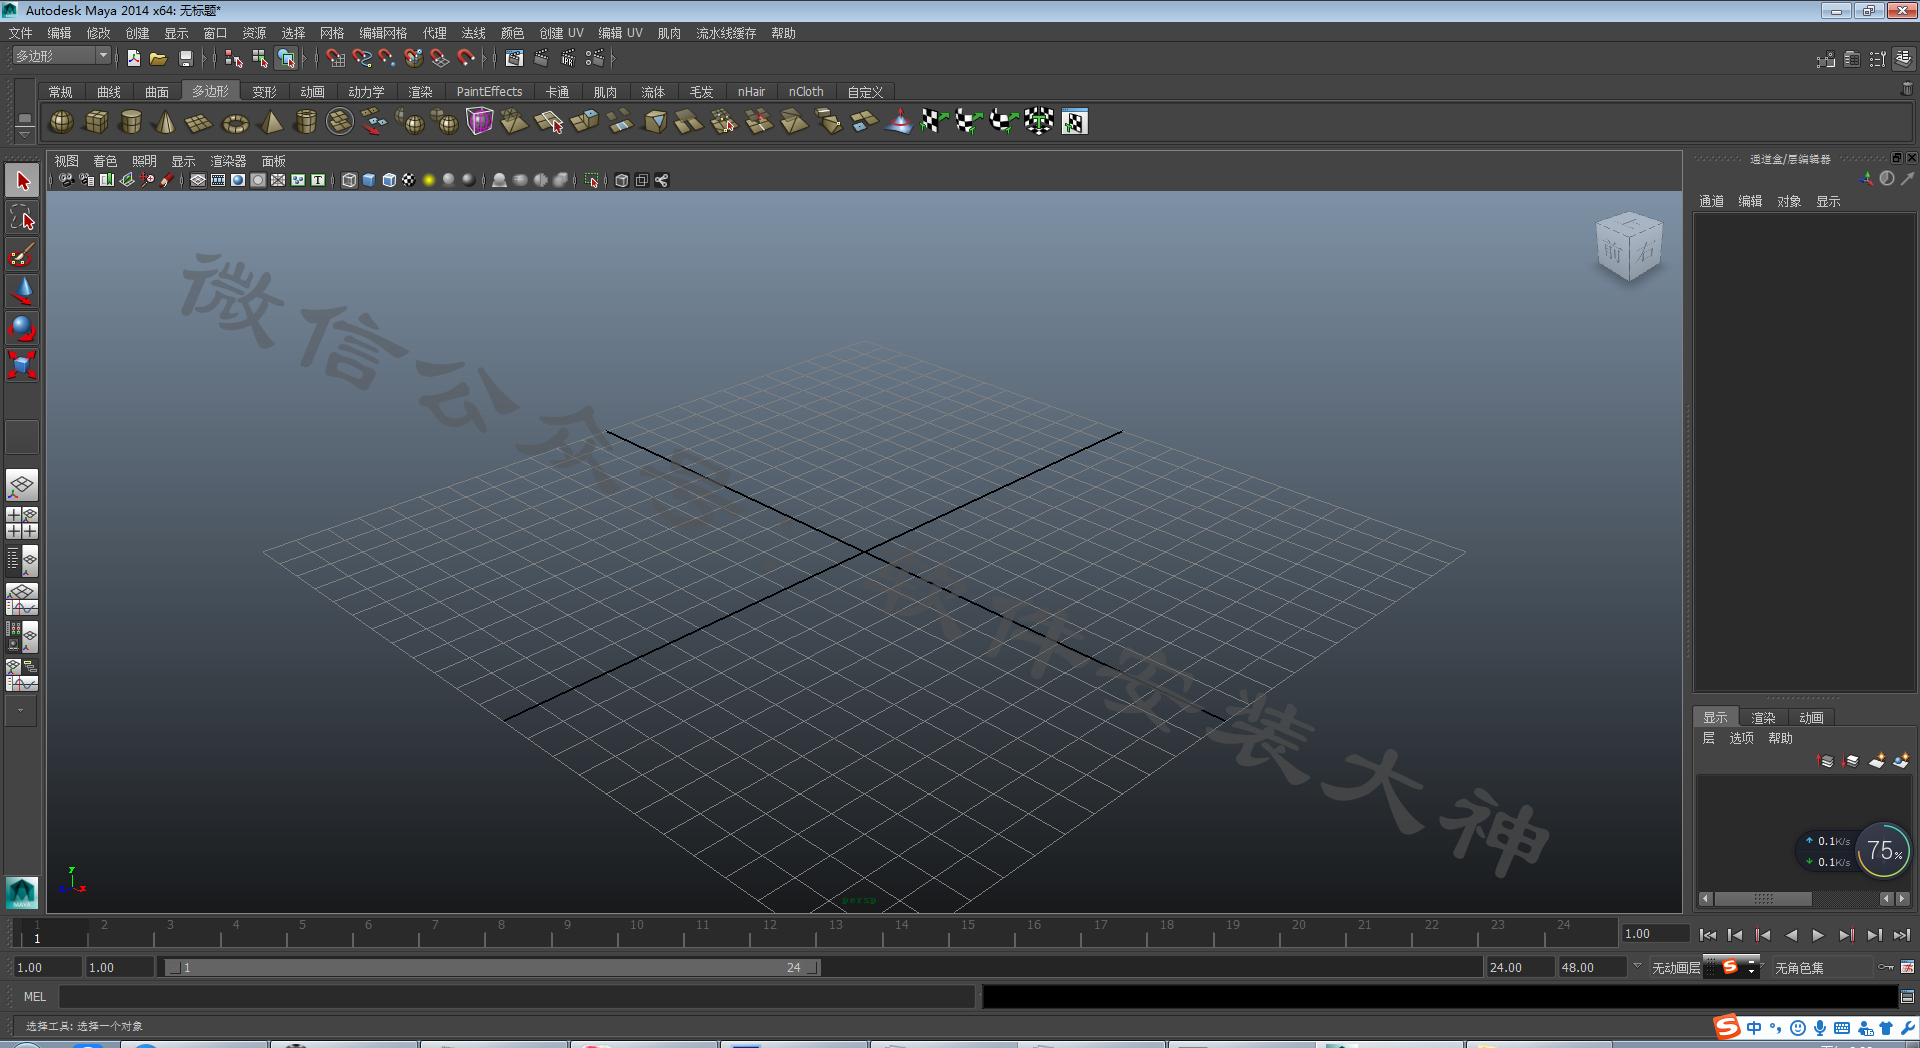Toggle snap to points magnet
Screen dimensions: 1920x1048
click(x=387, y=58)
